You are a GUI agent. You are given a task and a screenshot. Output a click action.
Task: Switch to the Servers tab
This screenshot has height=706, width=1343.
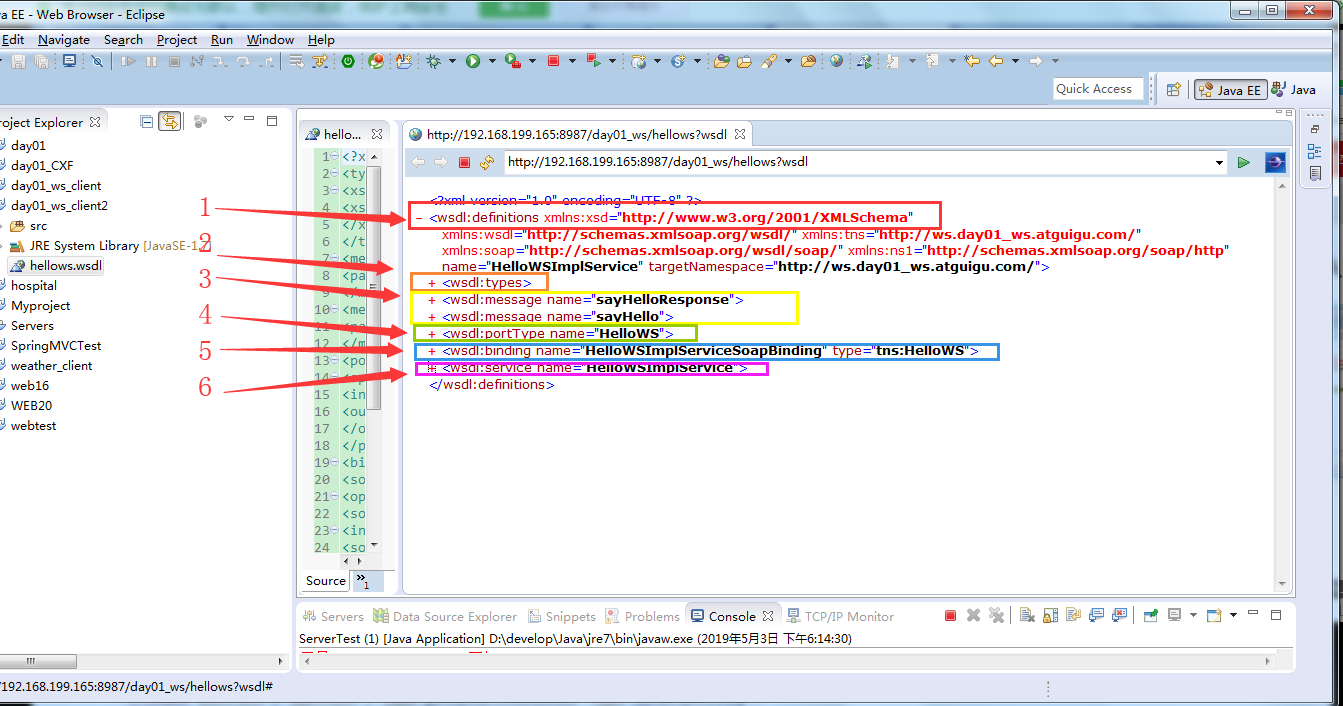pyautogui.click(x=332, y=616)
